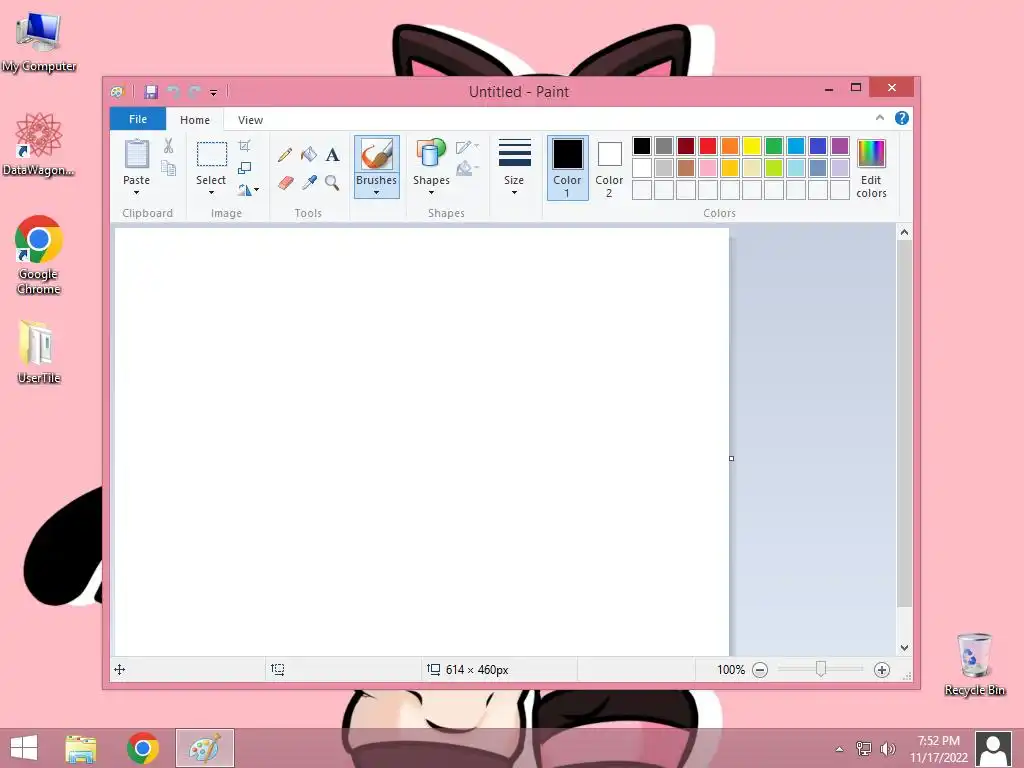The image size is (1024, 768).
Task: Click the rectangular Select tool icon
Action: point(212,154)
